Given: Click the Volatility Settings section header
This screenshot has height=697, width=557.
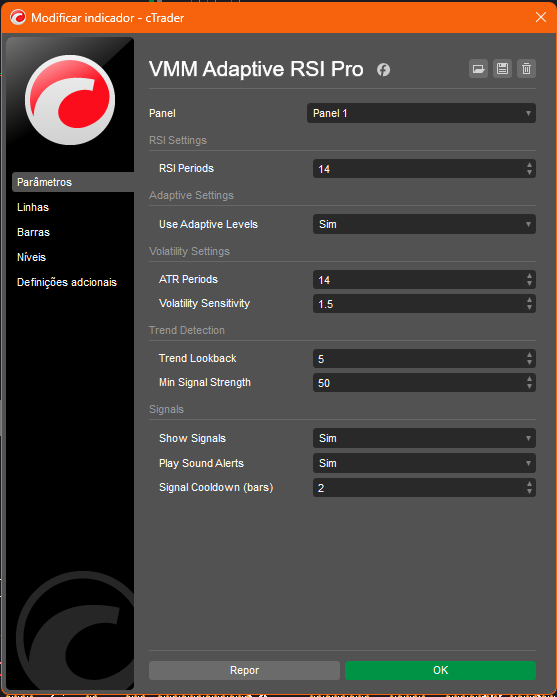Looking at the screenshot, I should [189, 252].
